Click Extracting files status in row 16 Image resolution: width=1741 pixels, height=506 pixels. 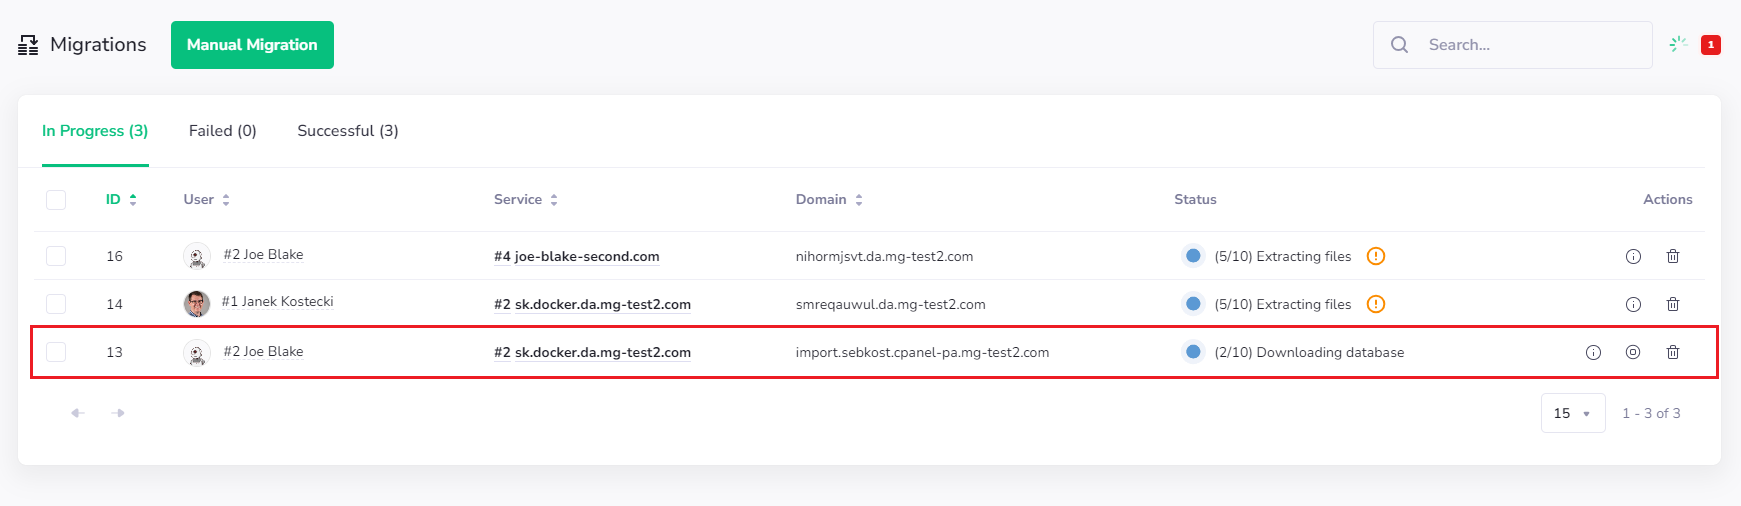point(1283,256)
